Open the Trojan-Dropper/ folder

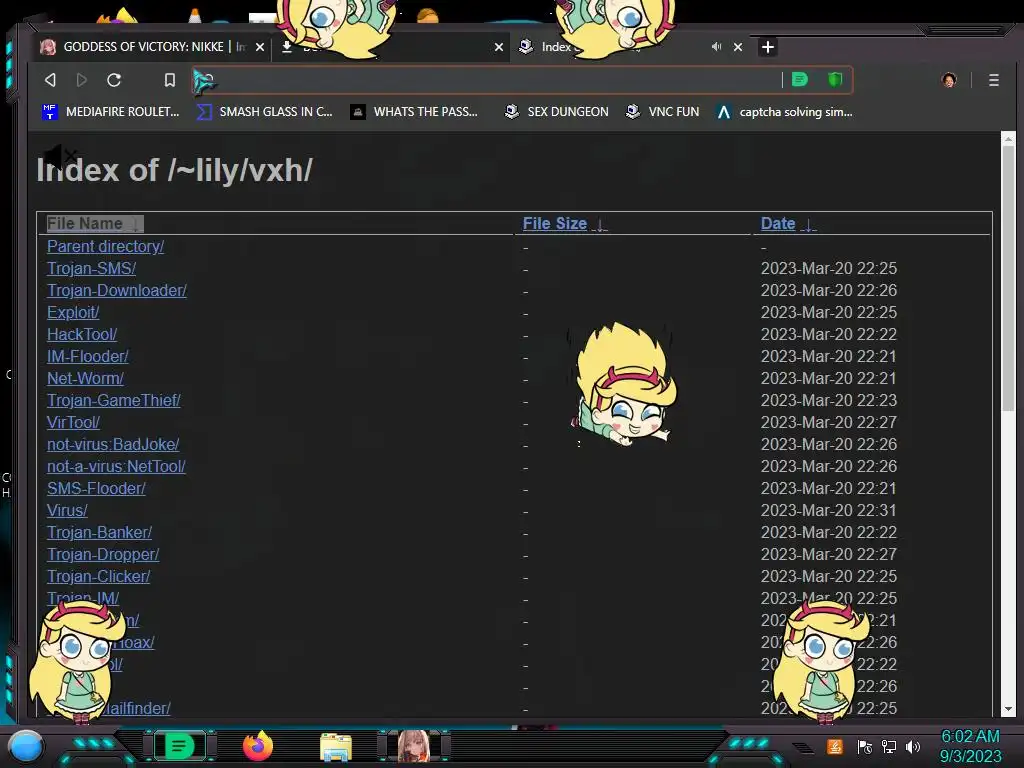coord(103,554)
